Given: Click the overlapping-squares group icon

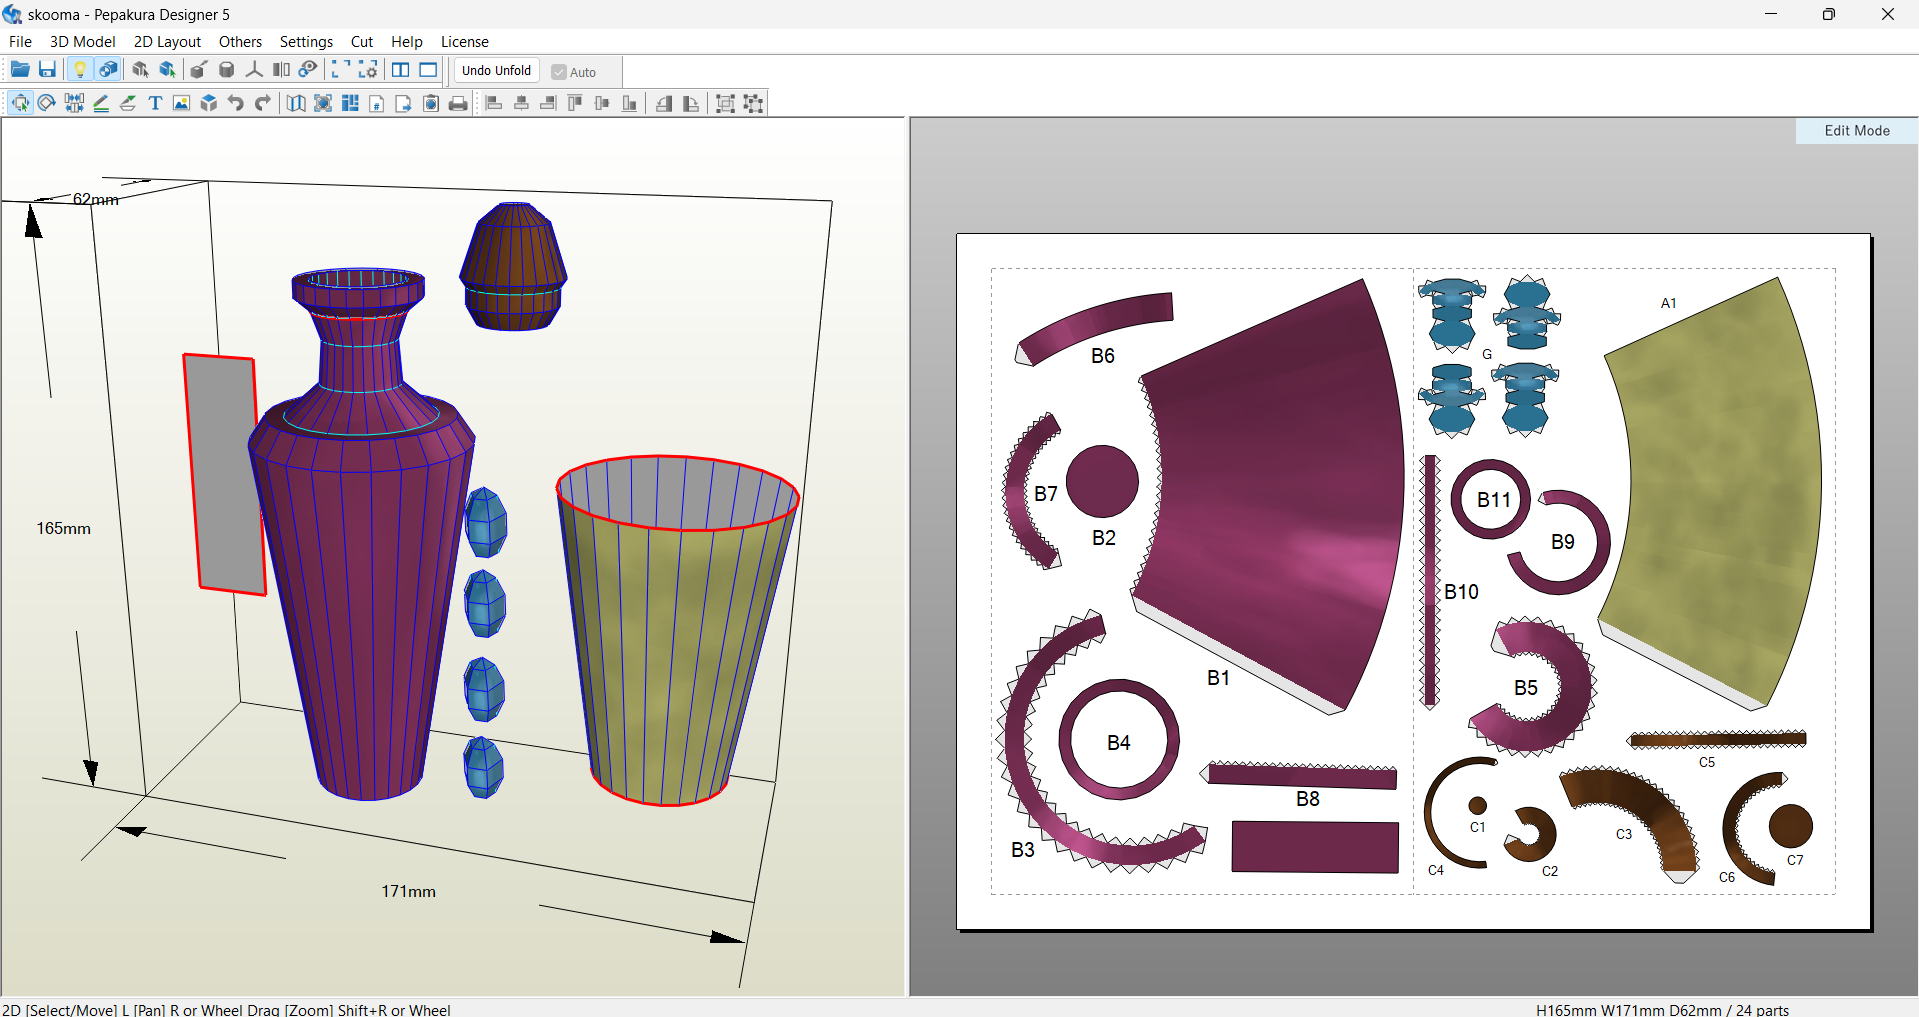Looking at the screenshot, I should (726, 103).
